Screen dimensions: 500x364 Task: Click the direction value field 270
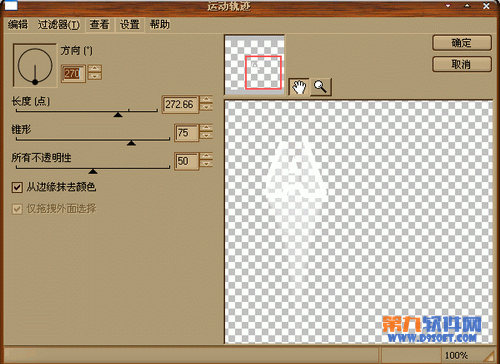[x=73, y=73]
